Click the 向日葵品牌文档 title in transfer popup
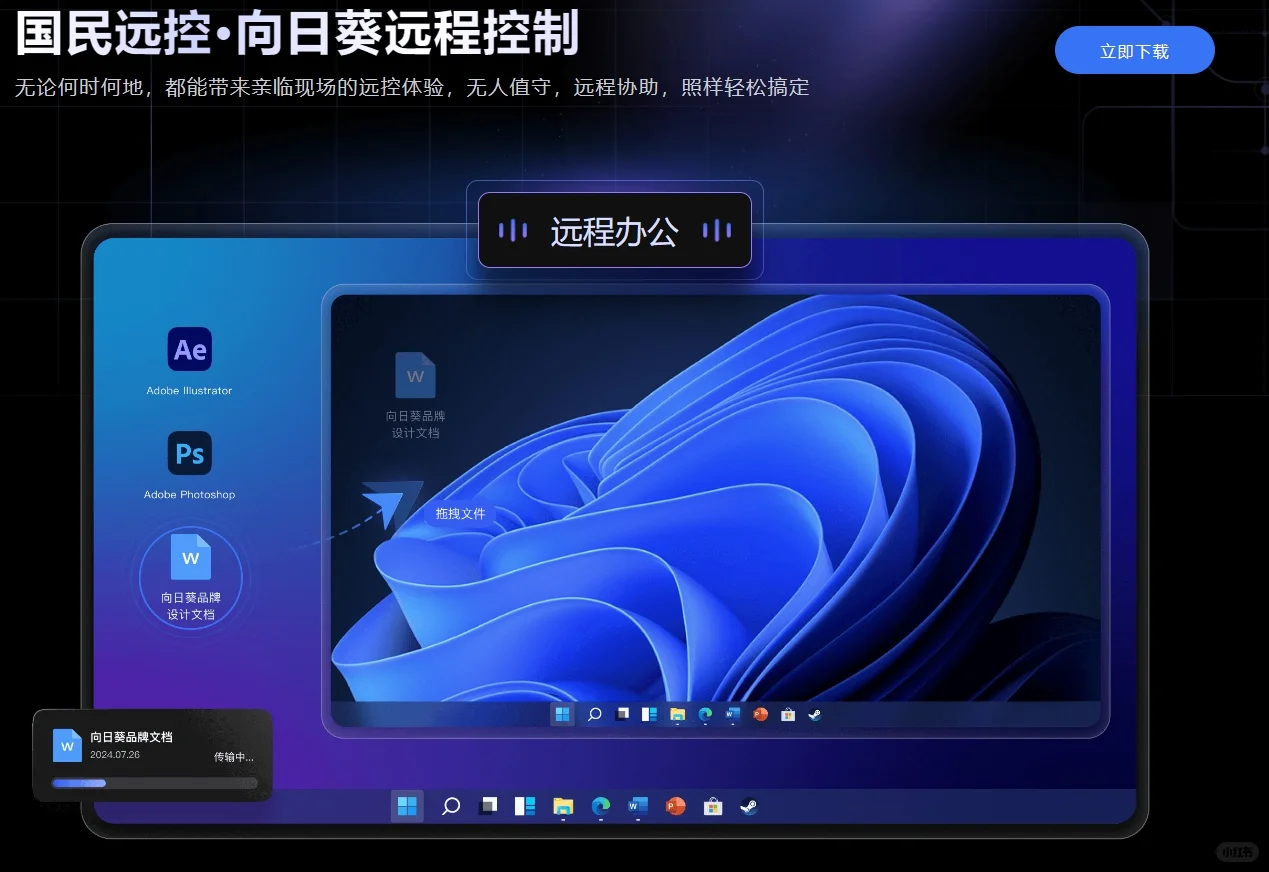Image resolution: width=1269 pixels, height=872 pixels. click(x=131, y=737)
